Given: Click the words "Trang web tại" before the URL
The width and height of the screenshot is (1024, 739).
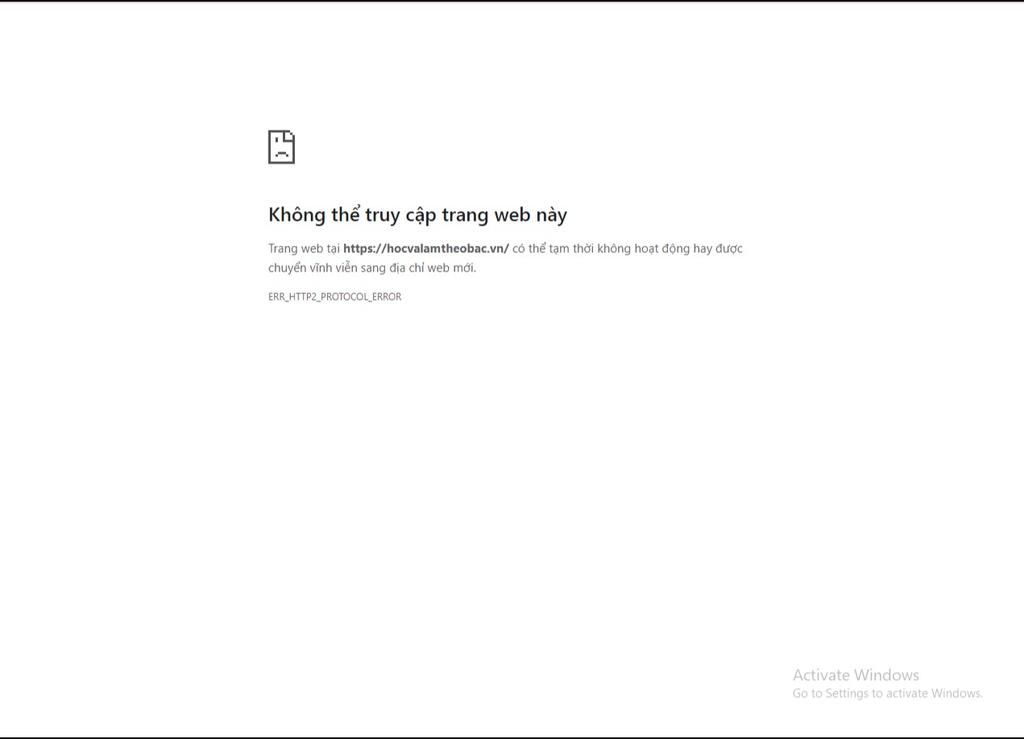Looking at the screenshot, I should [304, 249].
